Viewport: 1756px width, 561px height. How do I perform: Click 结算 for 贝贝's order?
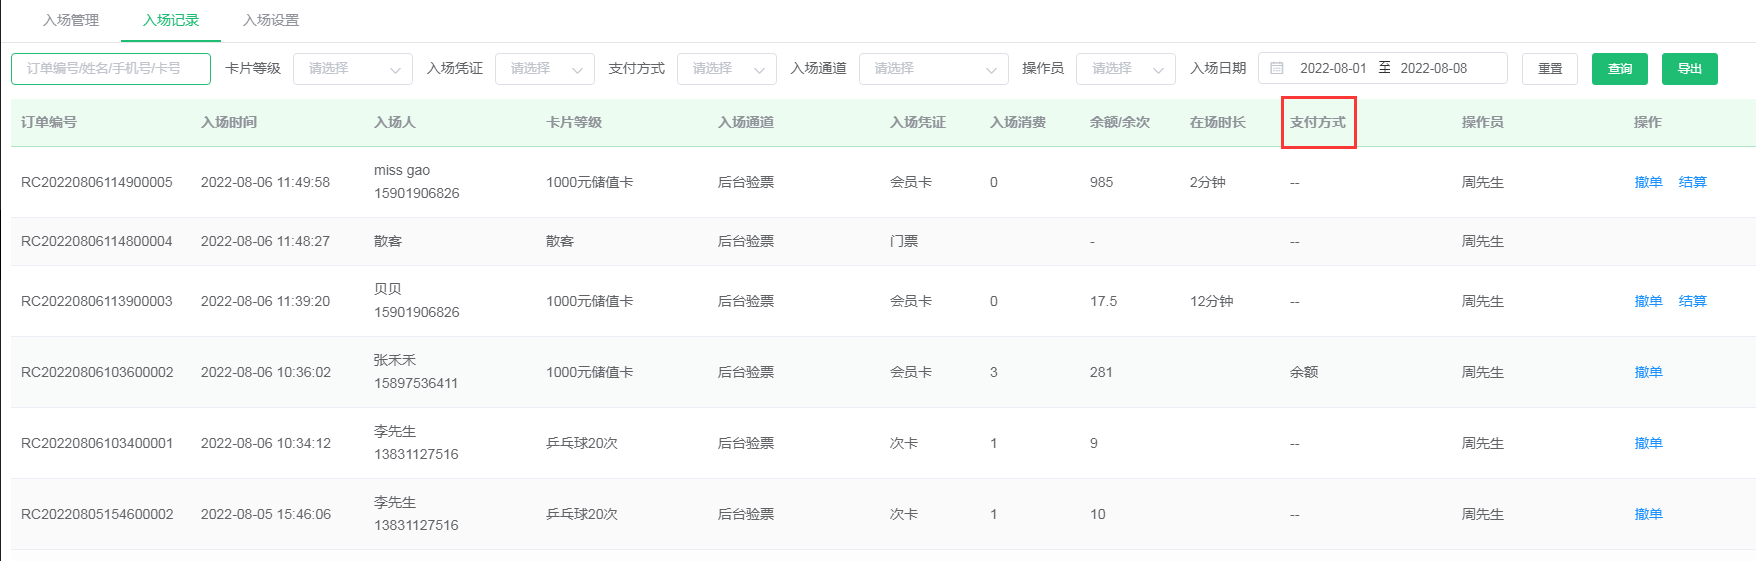(x=1692, y=301)
